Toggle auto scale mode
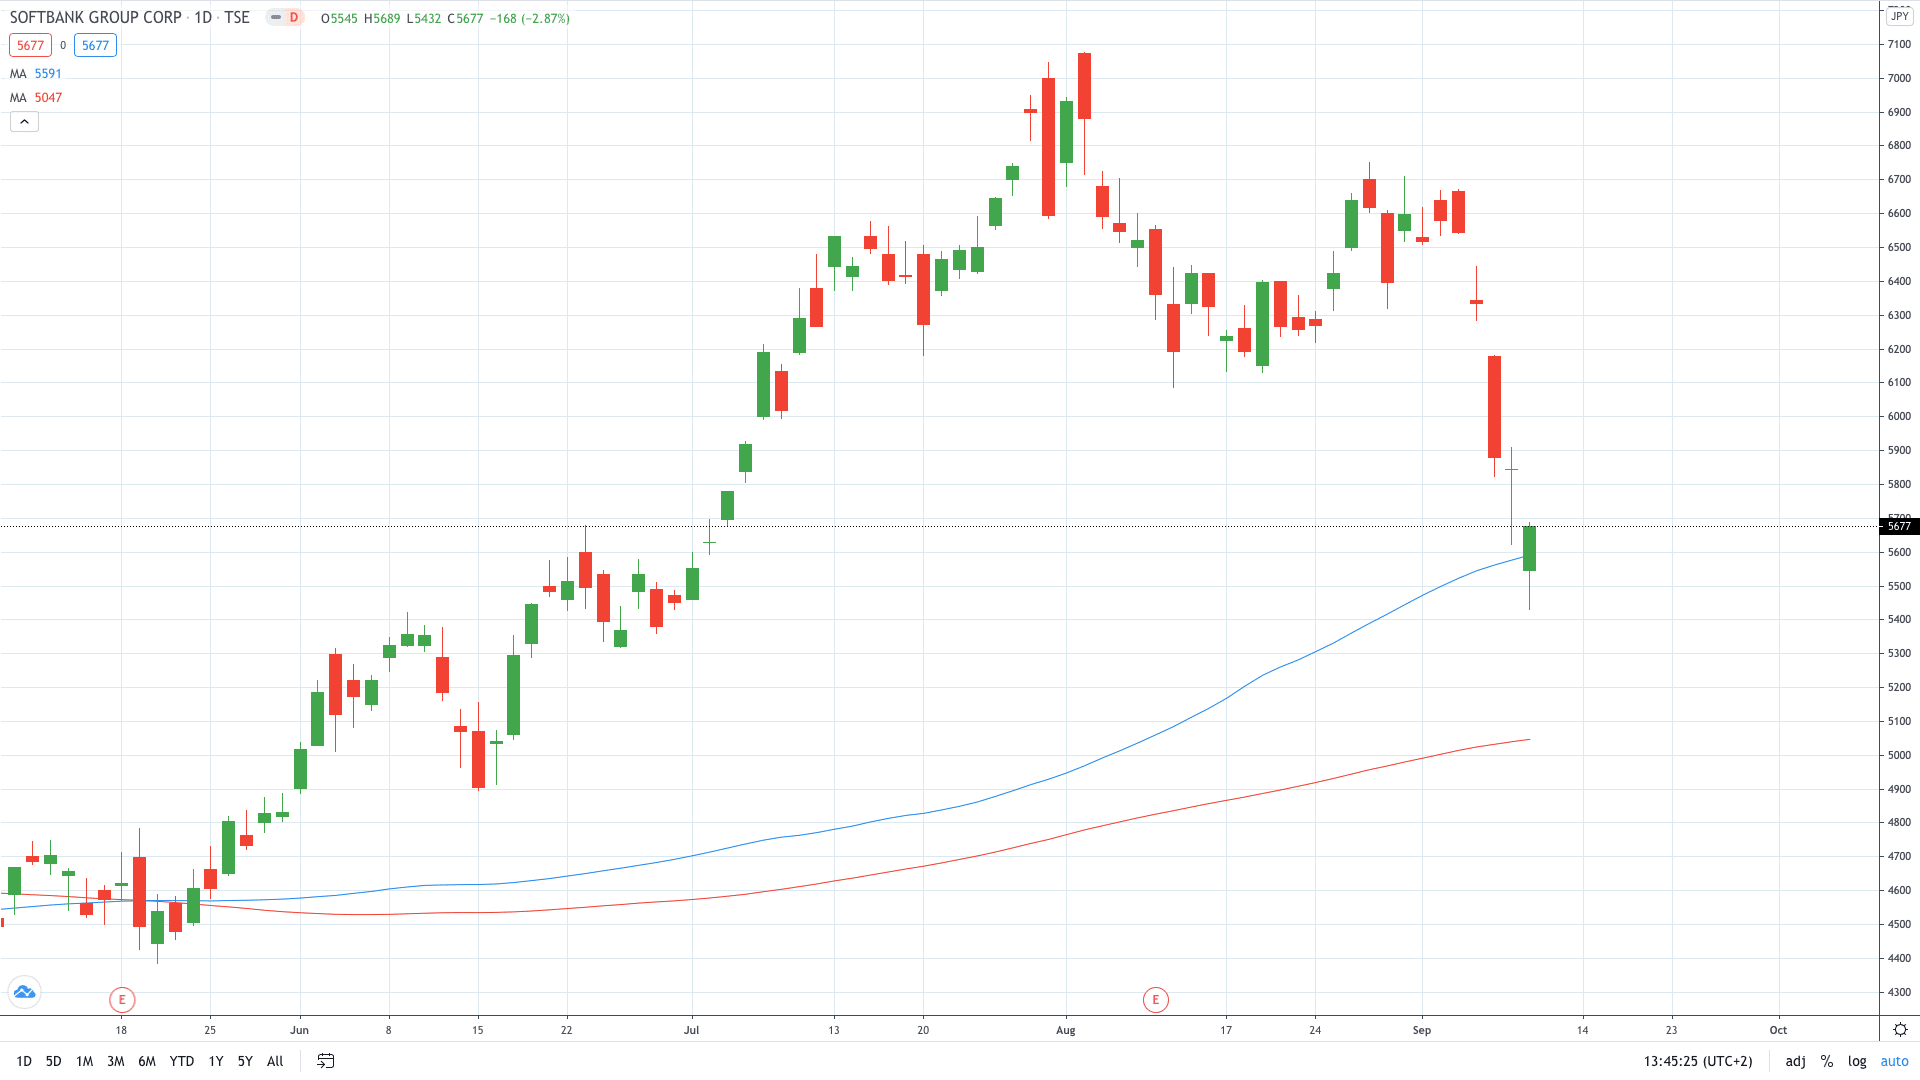This screenshot has height=1080, width=1920. (1895, 1061)
